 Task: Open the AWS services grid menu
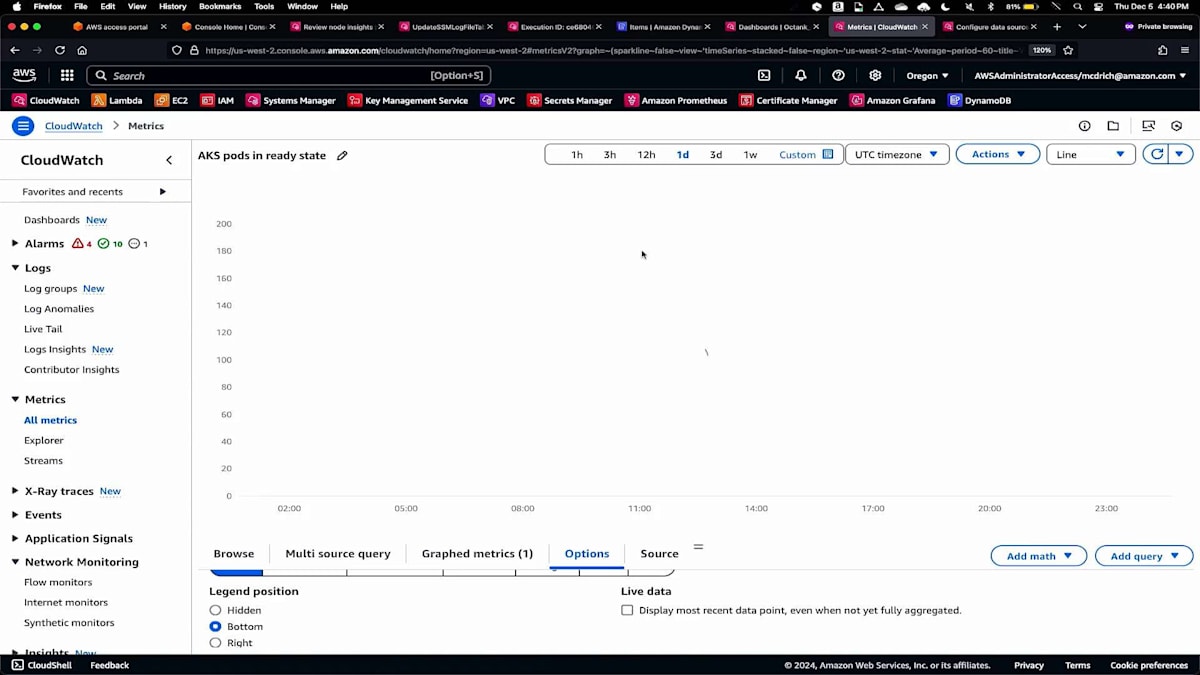[x=67, y=75]
